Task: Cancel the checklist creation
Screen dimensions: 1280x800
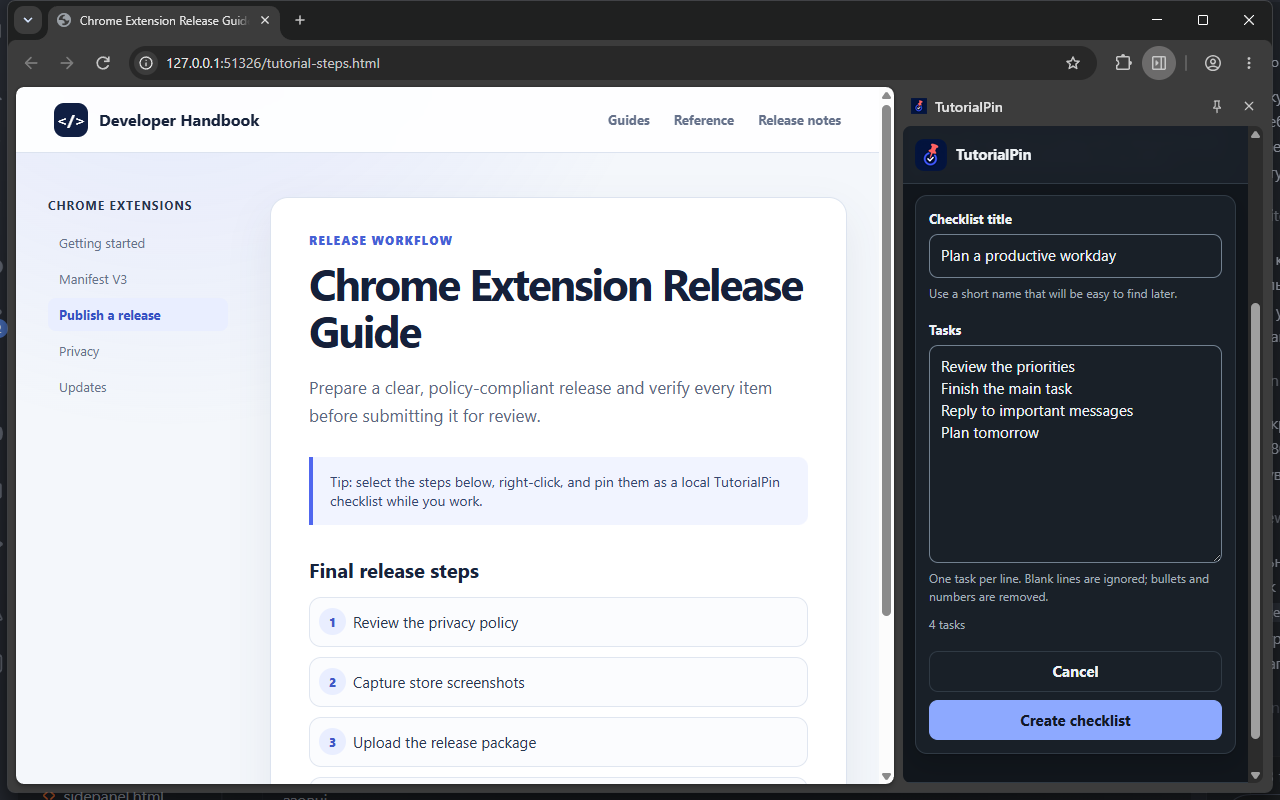Action: (1075, 672)
